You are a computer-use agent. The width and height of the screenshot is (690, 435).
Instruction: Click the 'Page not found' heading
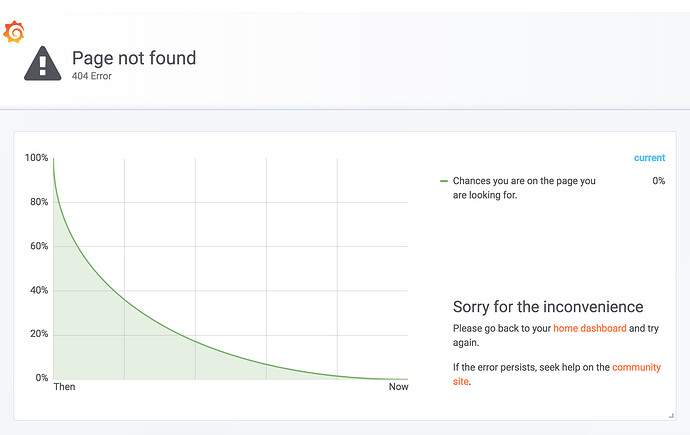[x=134, y=58]
